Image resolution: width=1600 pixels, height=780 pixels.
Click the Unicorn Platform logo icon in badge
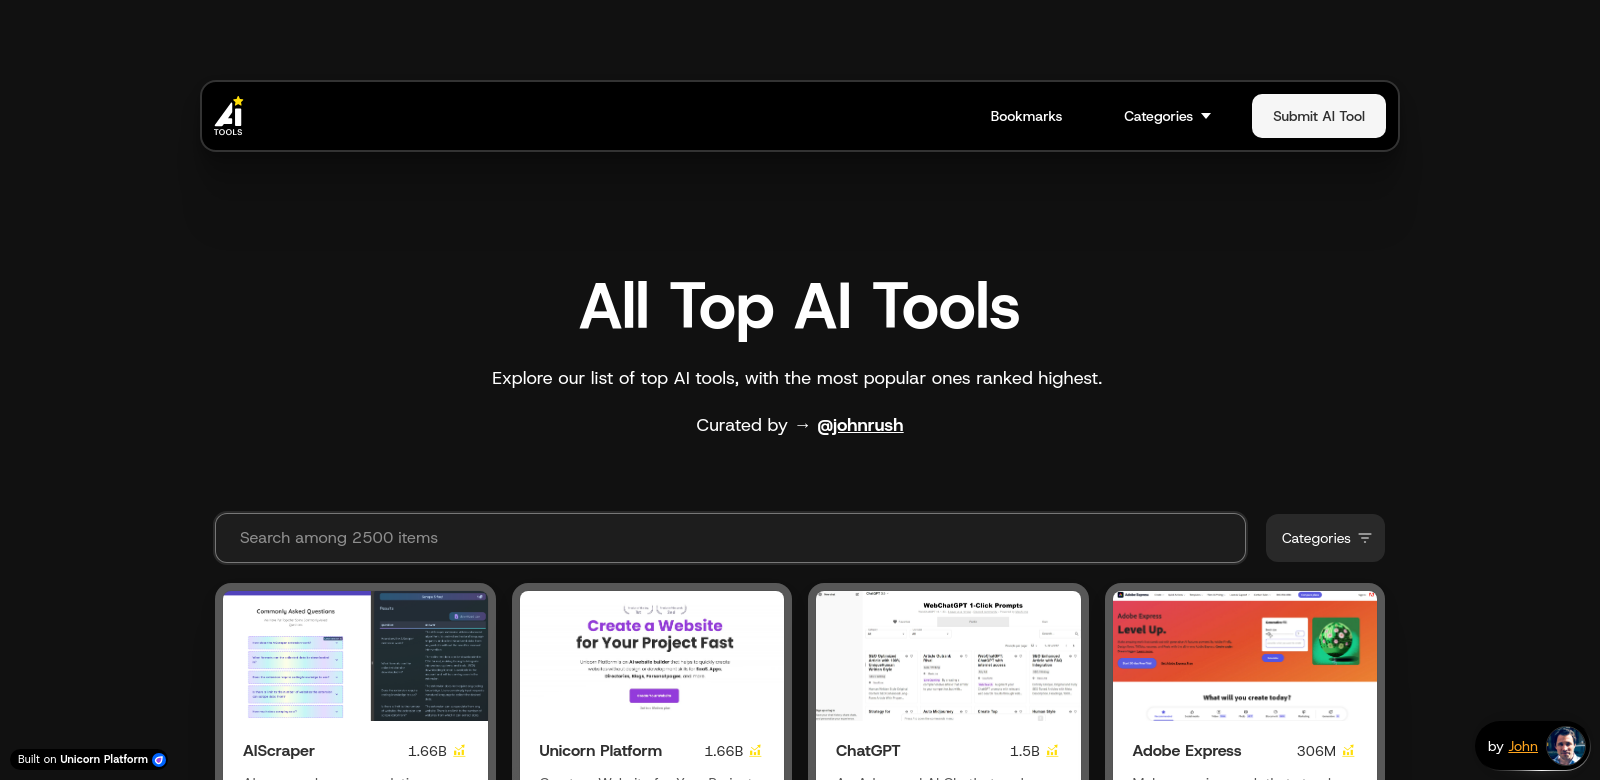pos(159,760)
